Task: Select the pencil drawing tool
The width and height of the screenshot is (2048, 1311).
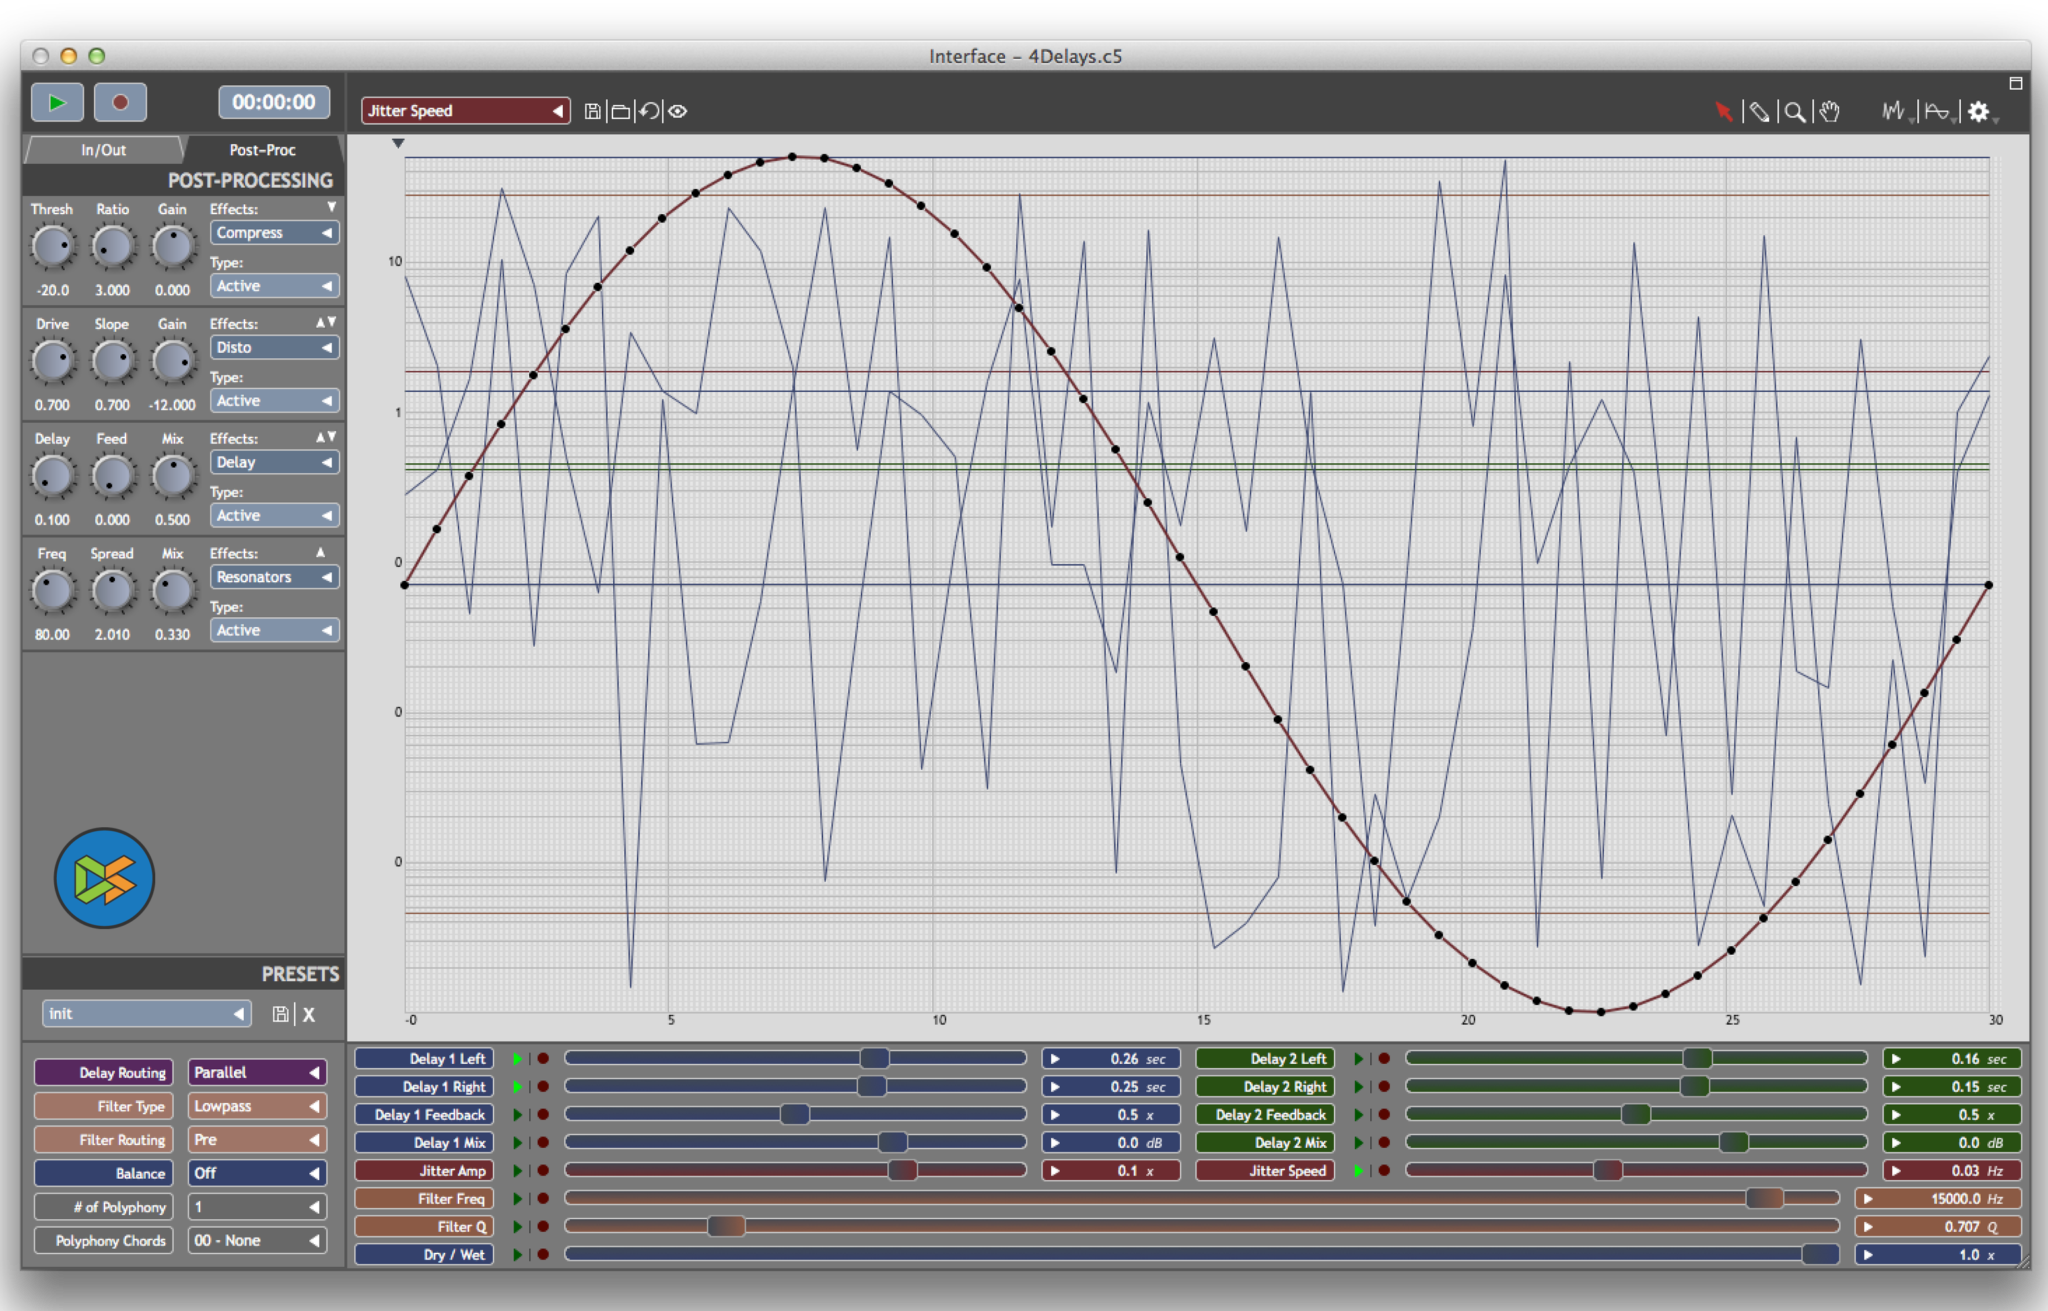Action: [x=1759, y=112]
